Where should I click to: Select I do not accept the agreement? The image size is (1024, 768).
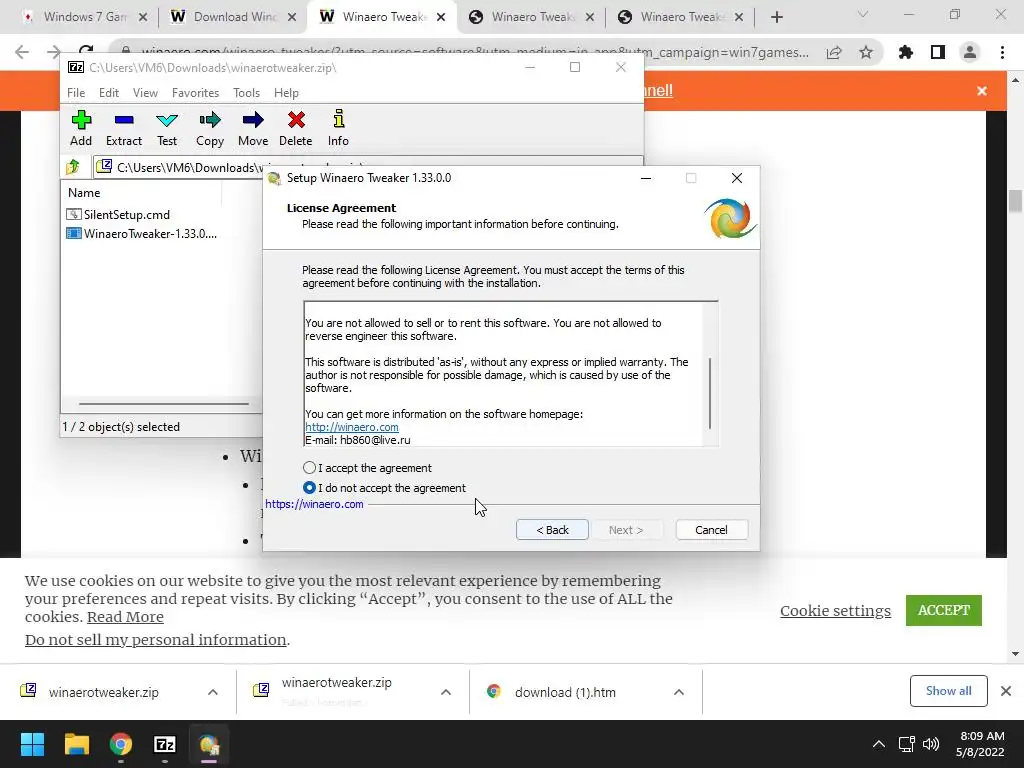pos(384,488)
